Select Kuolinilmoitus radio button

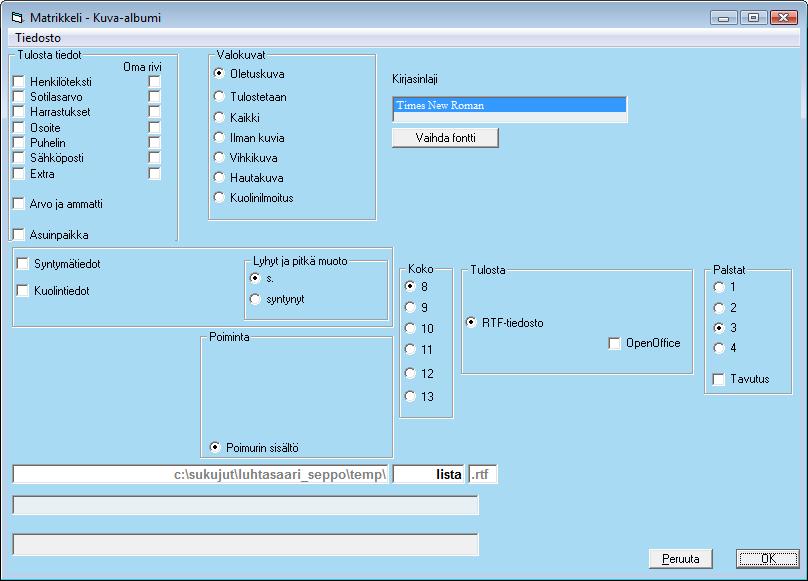tap(219, 197)
